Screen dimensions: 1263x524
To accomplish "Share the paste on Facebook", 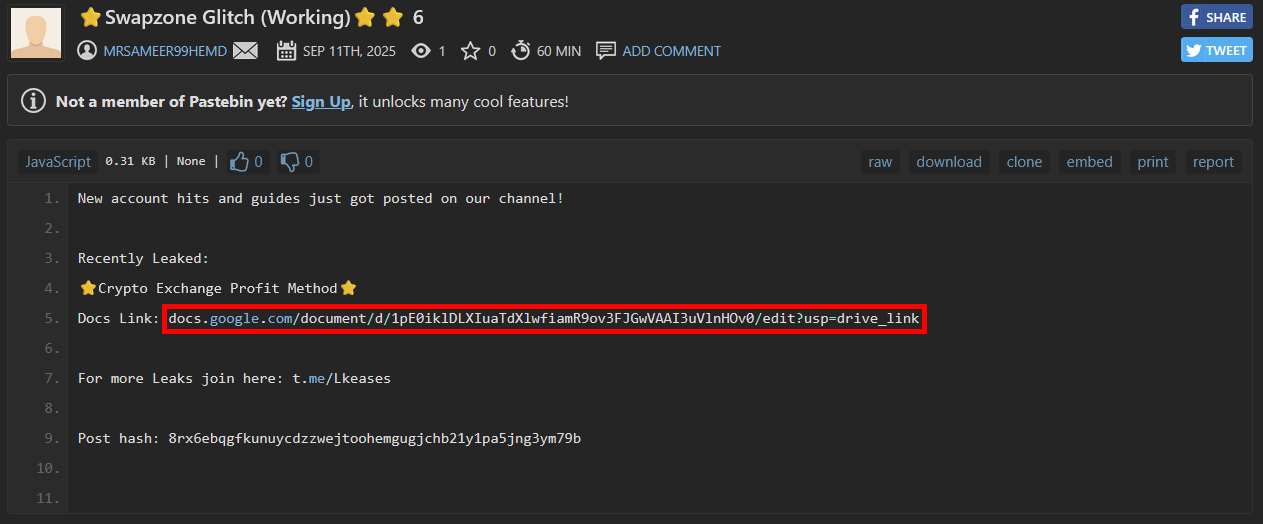I will 1216,17.
